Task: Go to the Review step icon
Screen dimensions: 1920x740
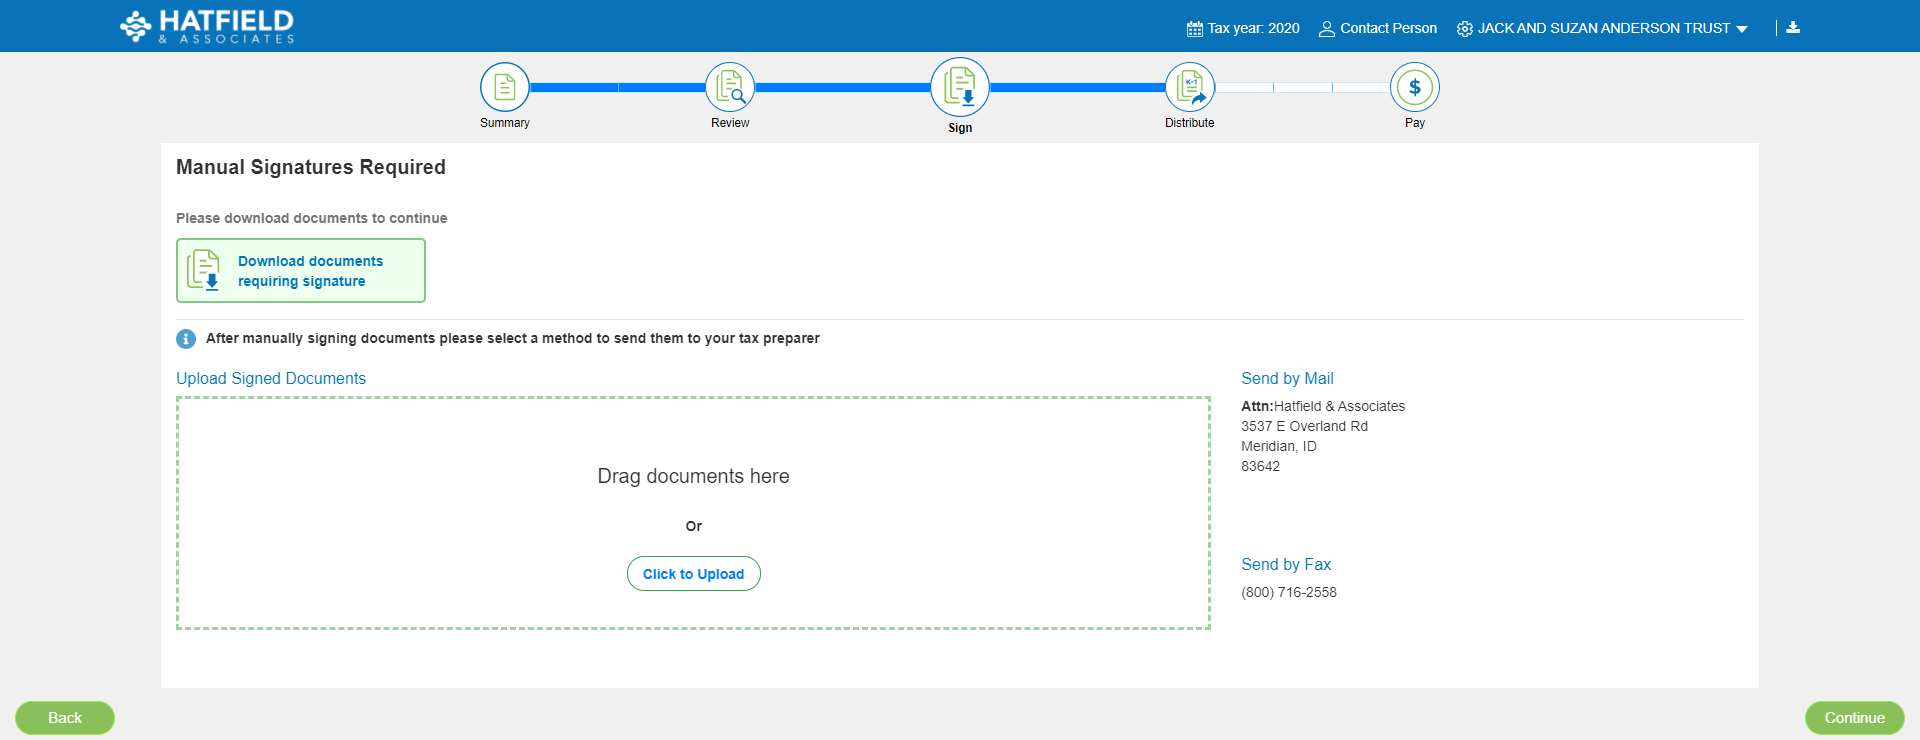Action: (x=730, y=88)
